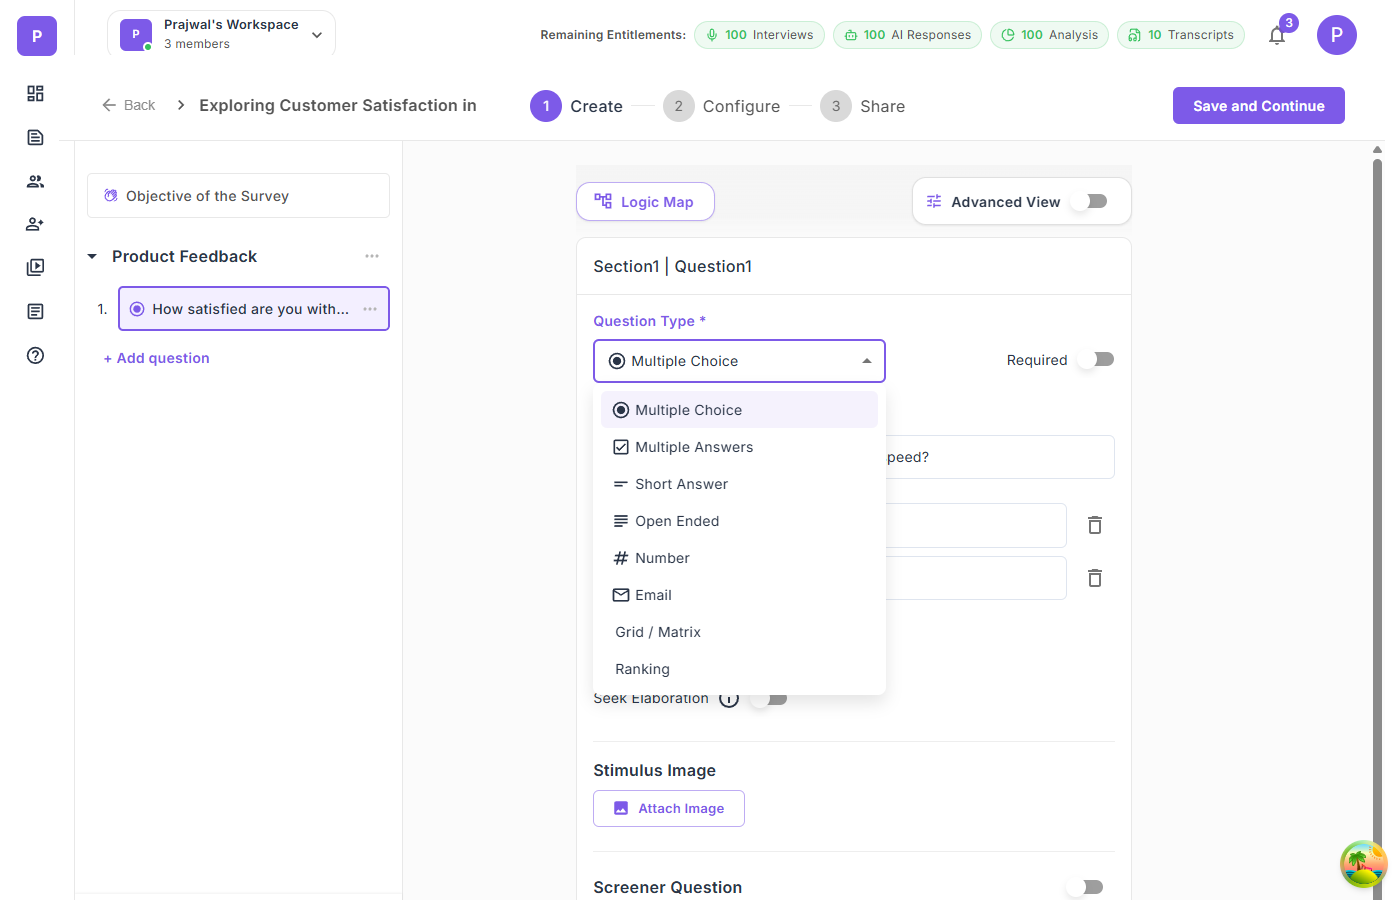Click the help question mark sidebar icon
Screen dimensions: 1400x900
click(x=35, y=355)
